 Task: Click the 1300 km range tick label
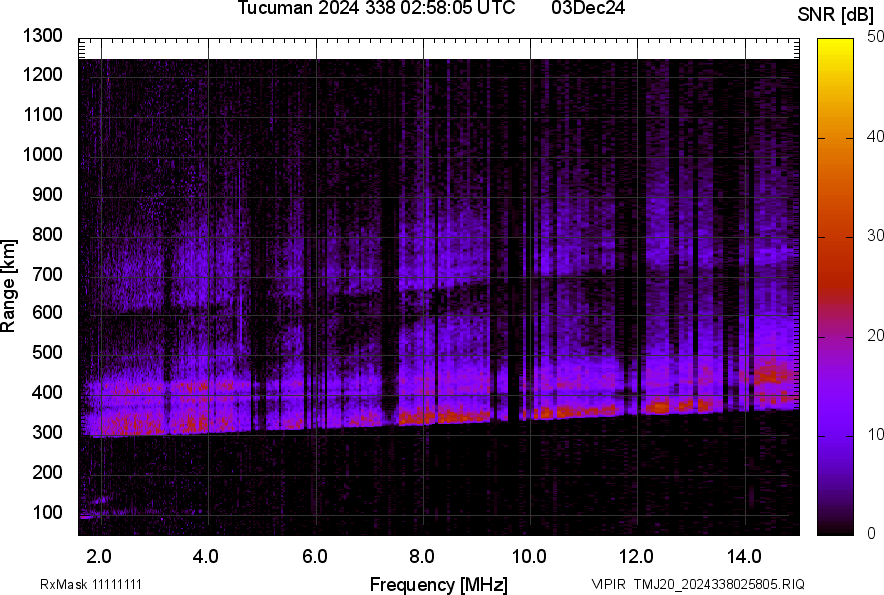[x=43, y=37]
